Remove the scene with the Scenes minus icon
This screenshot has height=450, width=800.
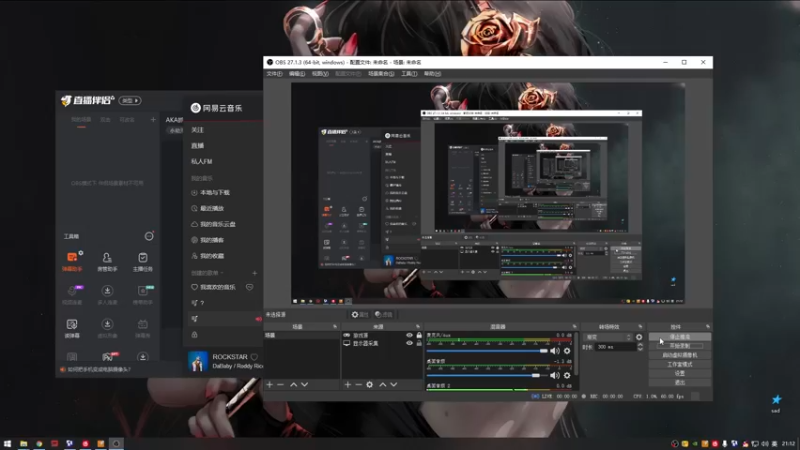280,384
